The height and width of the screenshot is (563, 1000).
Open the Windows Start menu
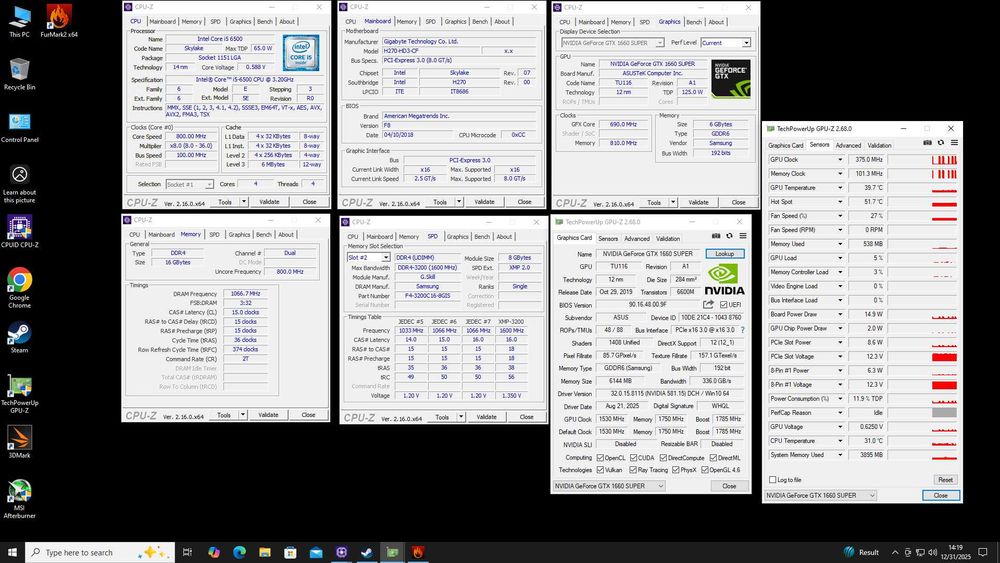(x=12, y=552)
